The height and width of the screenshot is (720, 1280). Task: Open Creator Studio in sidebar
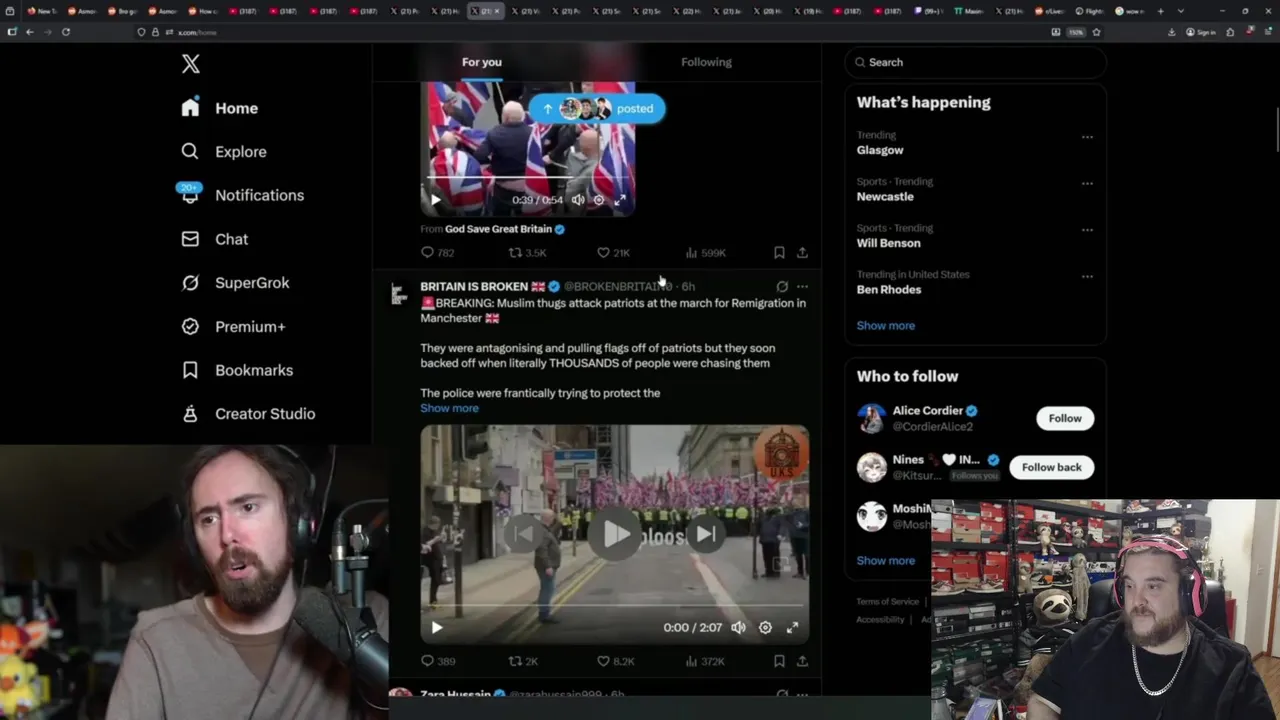coord(249,414)
